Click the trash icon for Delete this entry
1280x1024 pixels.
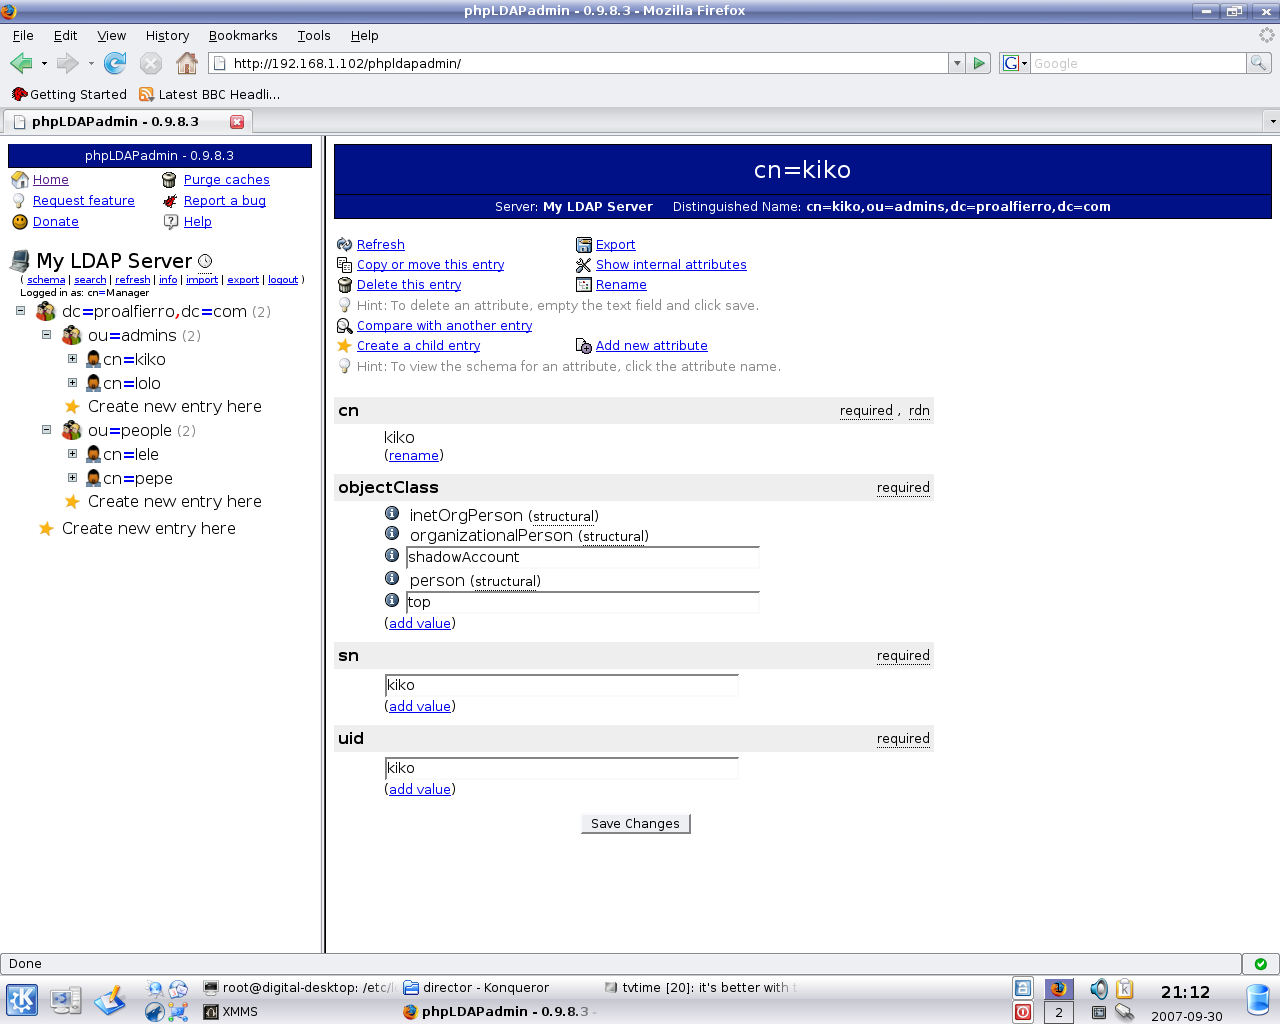click(x=345, y=285)
